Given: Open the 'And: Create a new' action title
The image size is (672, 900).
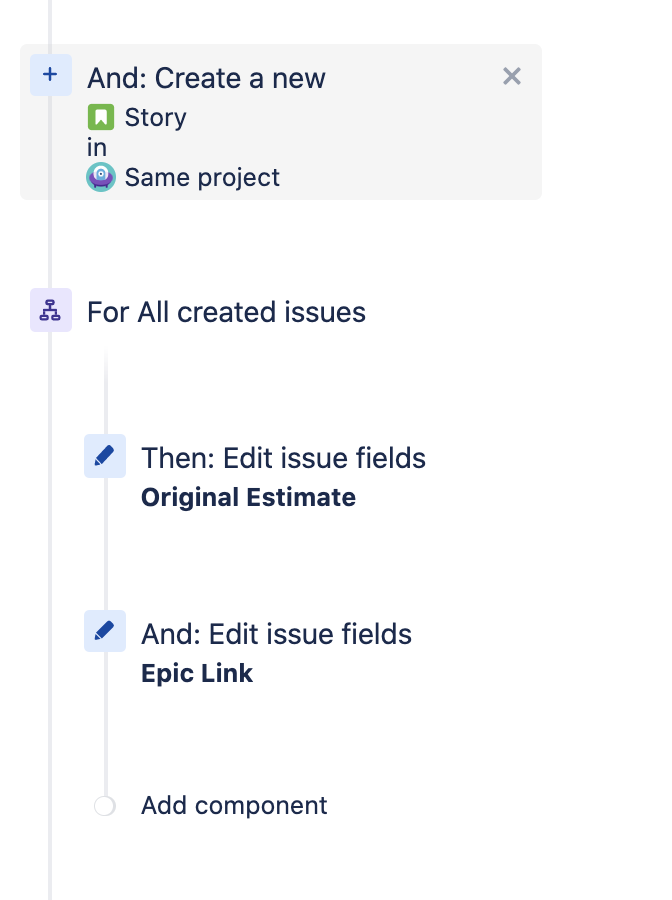Looking at the screenshot, I should coord(206,78).
